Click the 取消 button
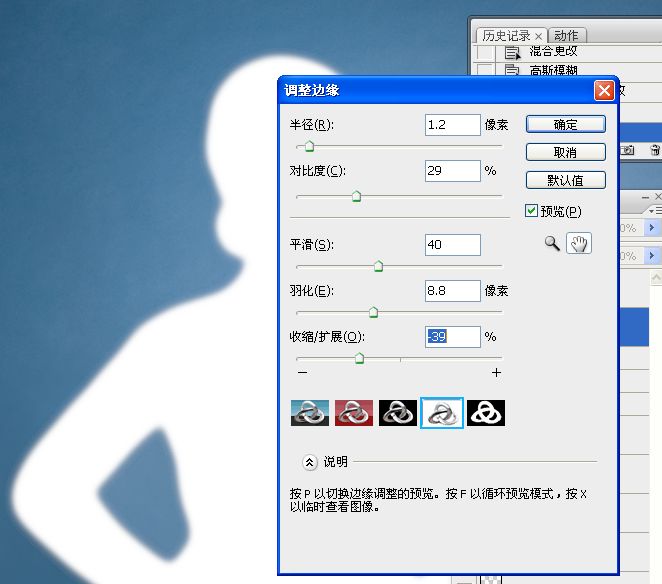The height and width of the screenshot is (584, 662). click(x=566, y=152)
